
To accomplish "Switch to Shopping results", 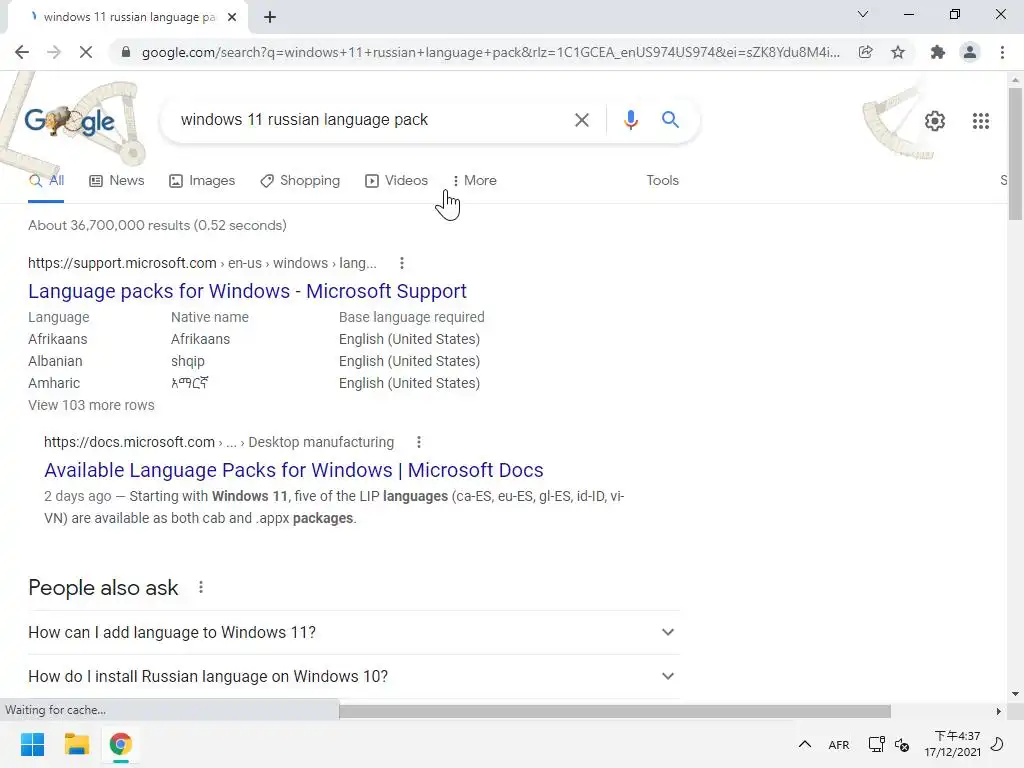I will (x=300, y=181).
